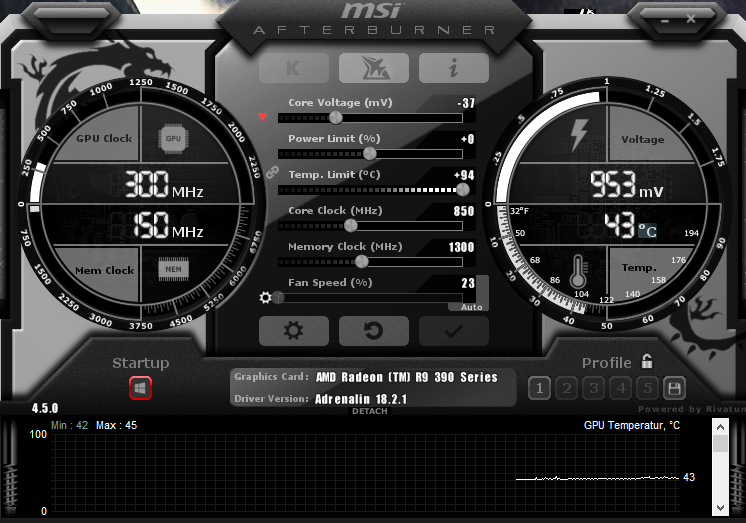Toggle the °C temperature unit indicator

(647, 231)
